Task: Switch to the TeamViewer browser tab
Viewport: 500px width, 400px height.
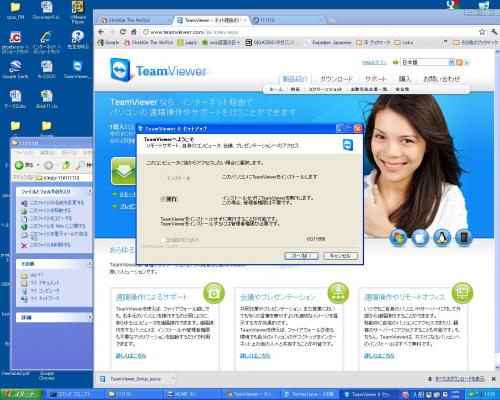Action: (x=212, y=20)
